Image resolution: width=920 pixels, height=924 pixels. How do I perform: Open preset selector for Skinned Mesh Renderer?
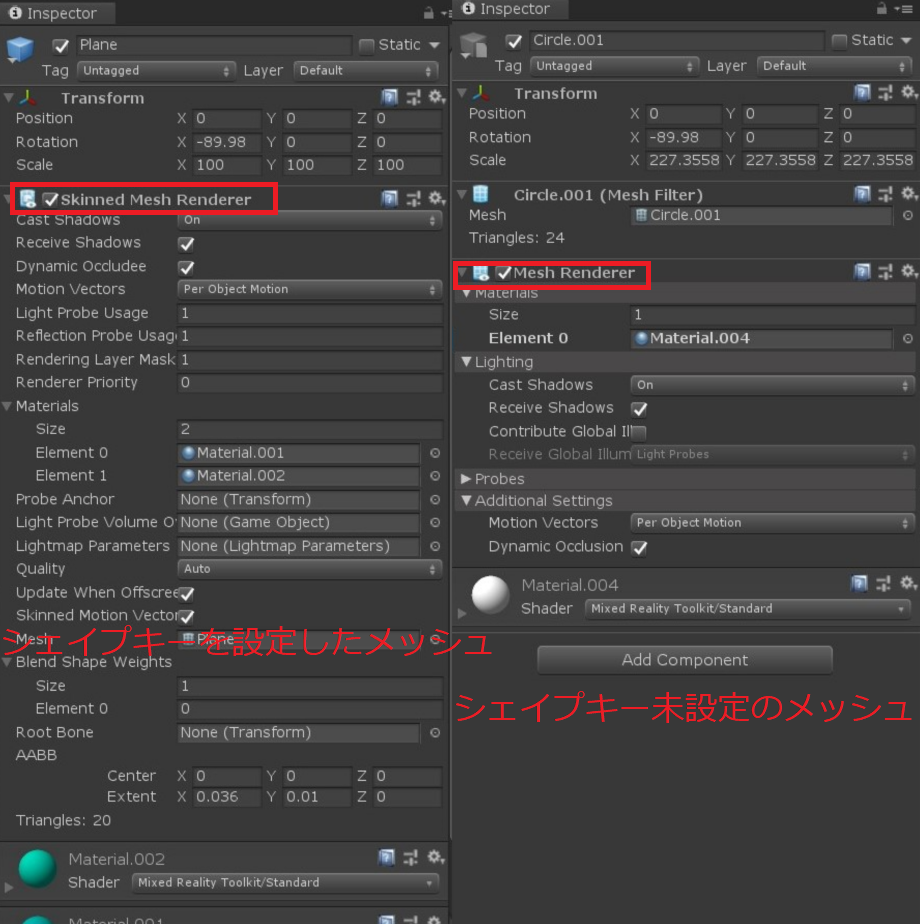(414, 199)
